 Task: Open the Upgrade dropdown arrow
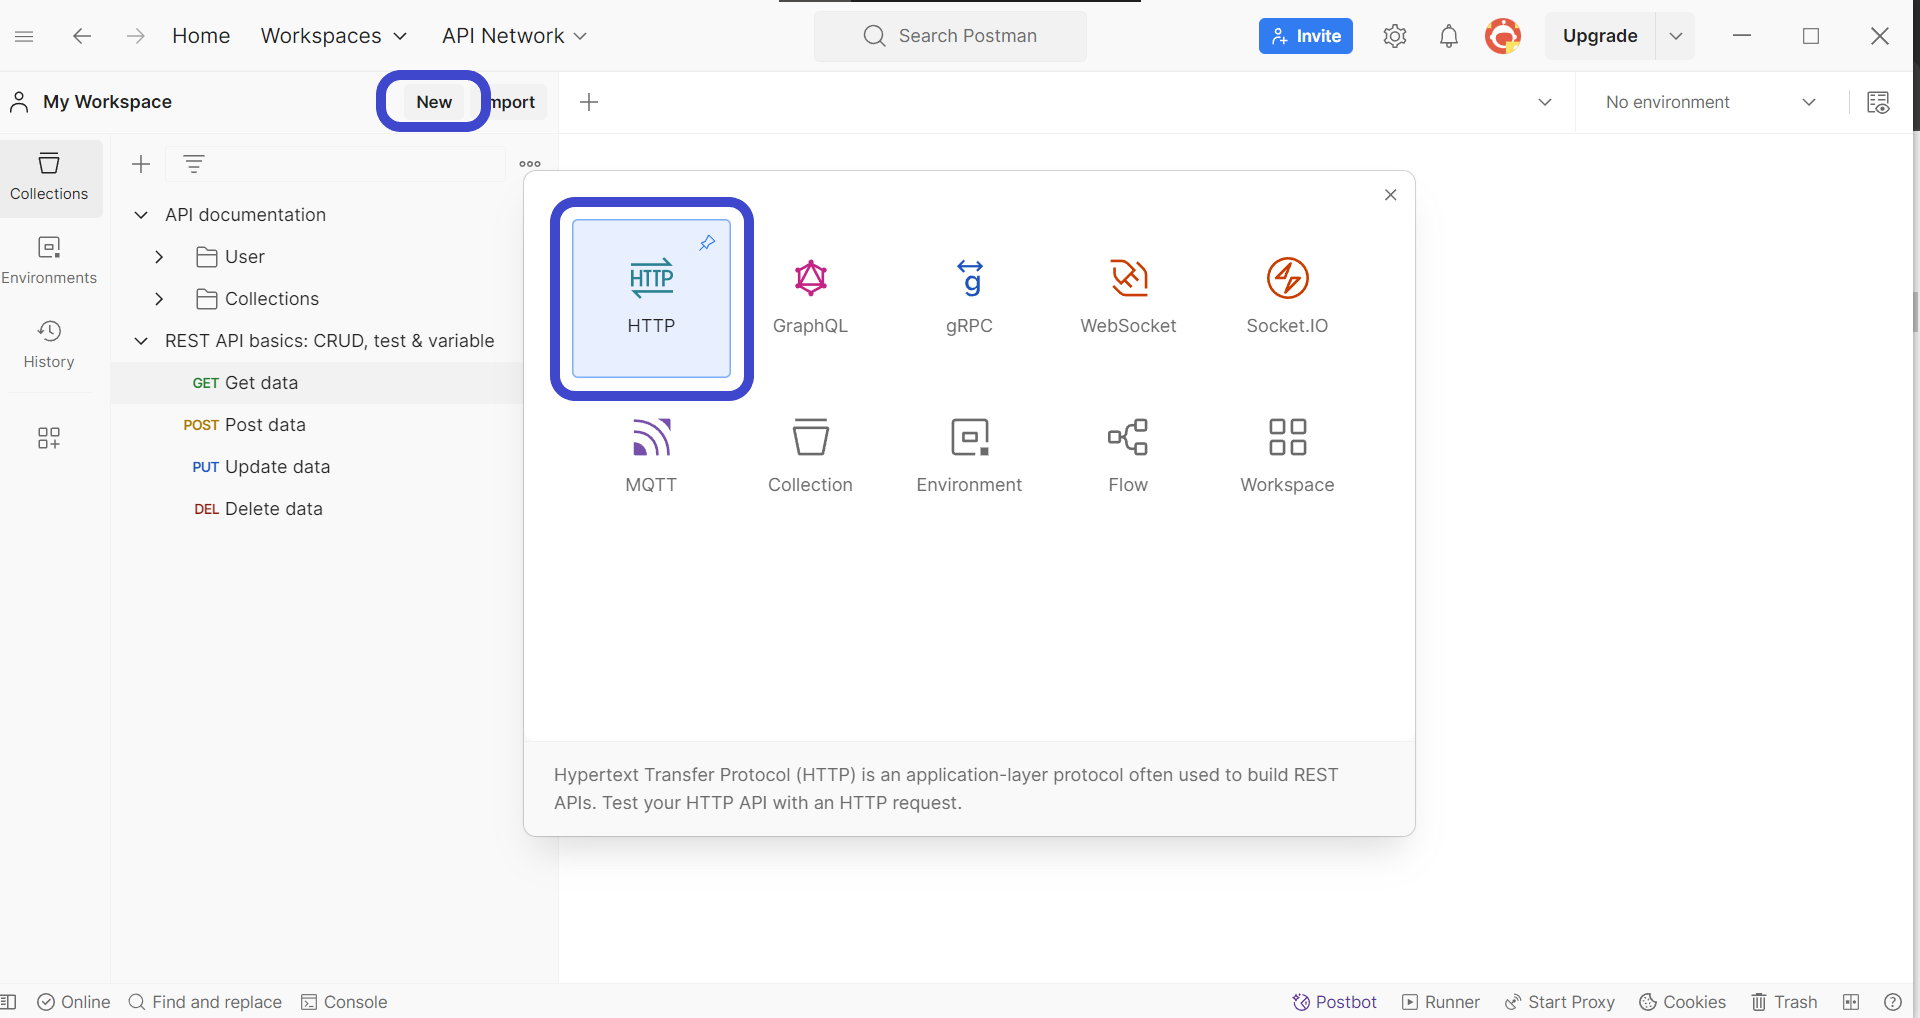pos(1676,36)
